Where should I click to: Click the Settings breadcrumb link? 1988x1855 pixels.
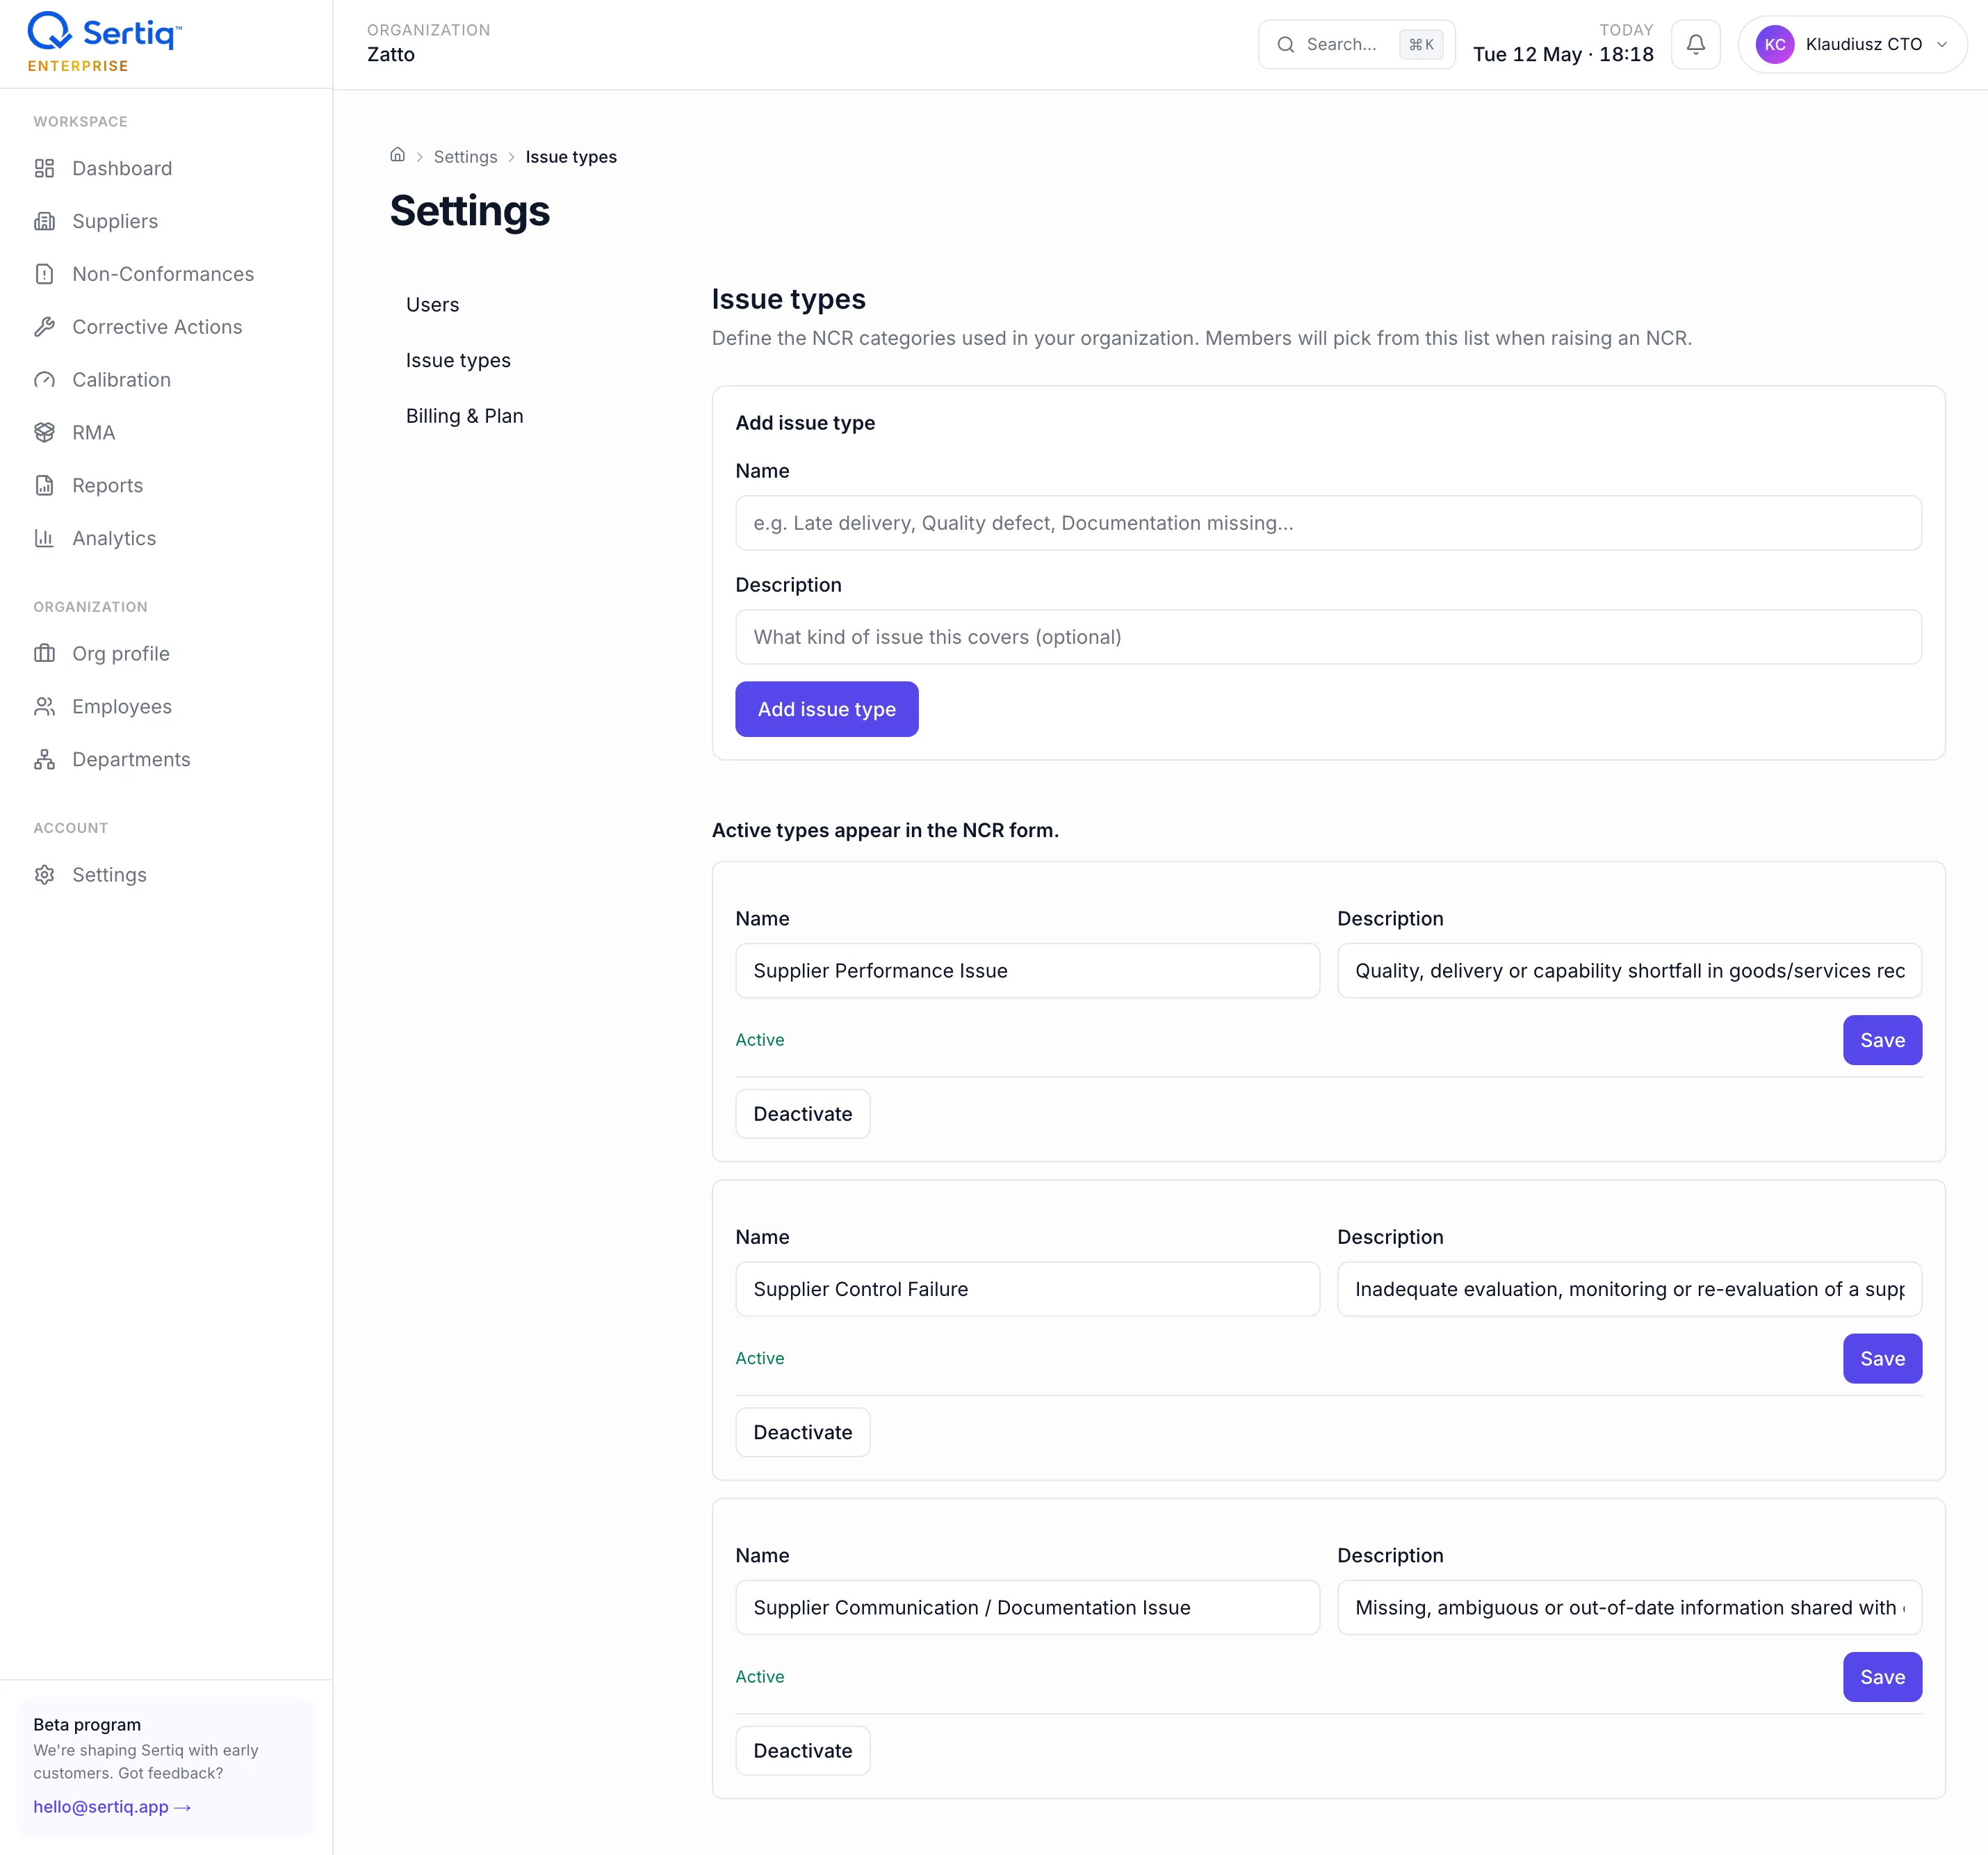465,157
